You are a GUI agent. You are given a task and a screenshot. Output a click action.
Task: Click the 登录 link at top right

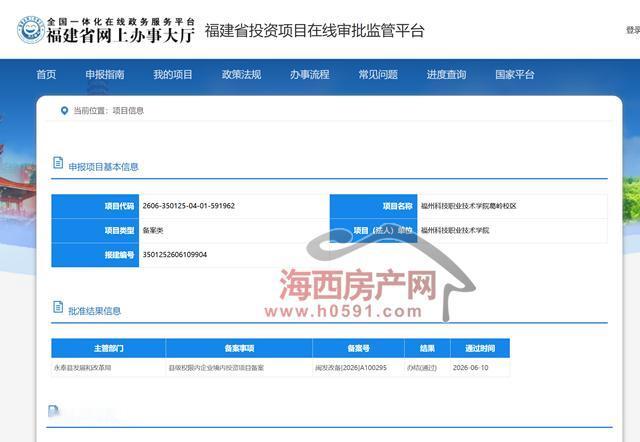coord(633,30)
